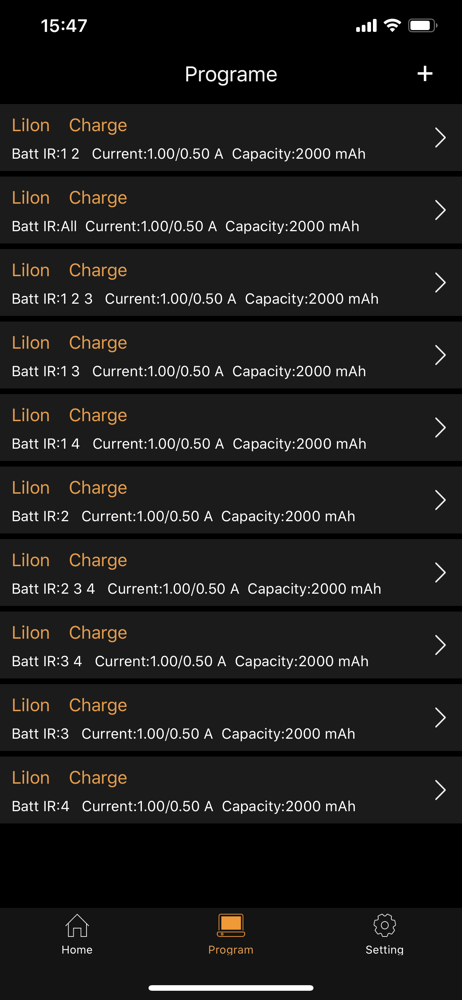
Task: Open the Batt IR:3 program entry
Action: pyautogui.click(x=231, y=717)
